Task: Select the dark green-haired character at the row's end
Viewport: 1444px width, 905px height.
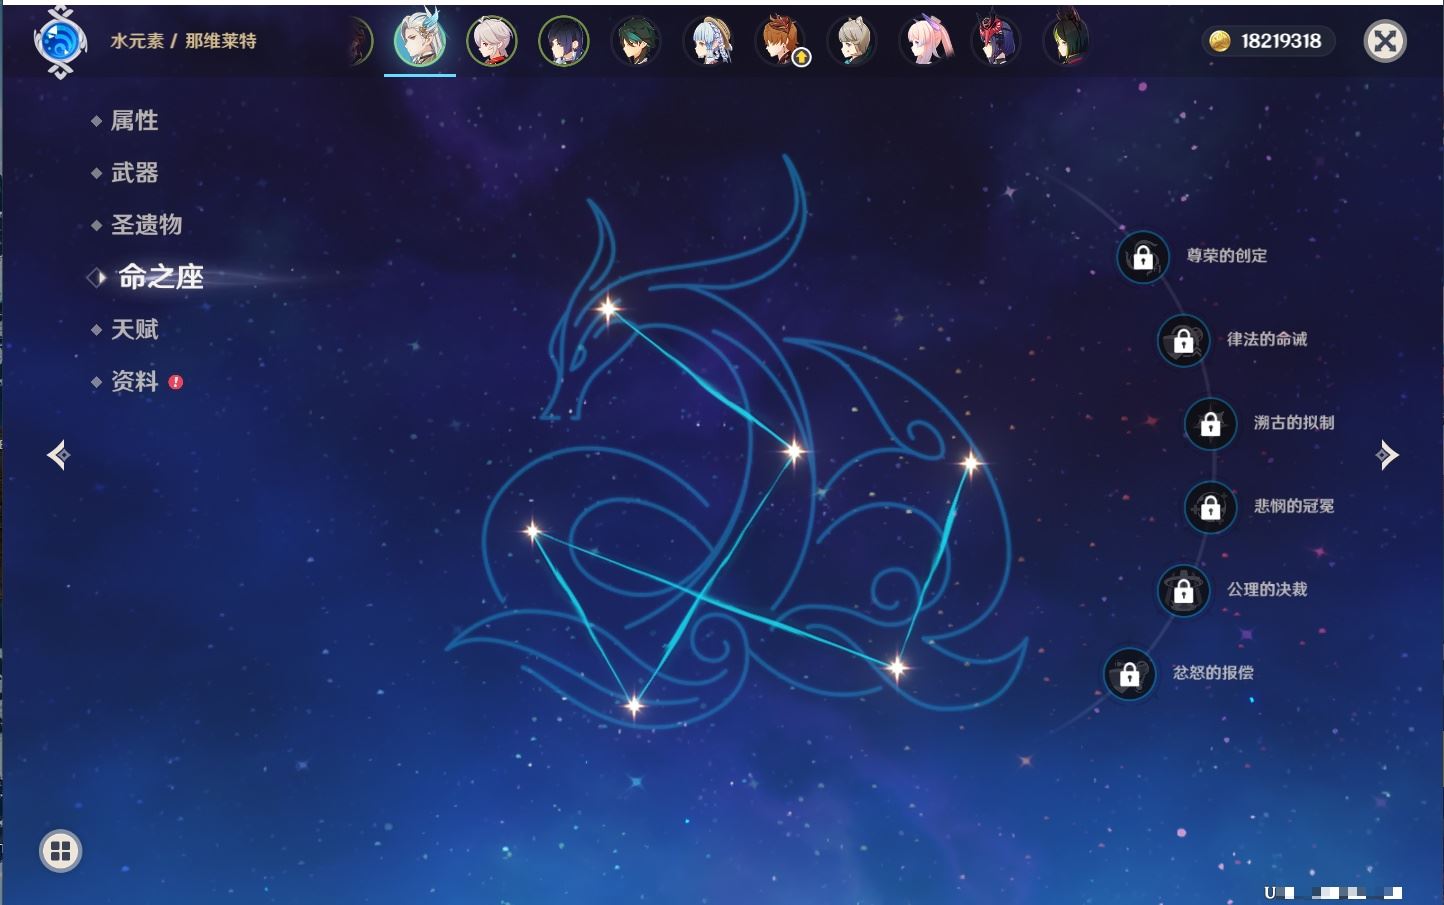Action: [x=1067, y=41]
